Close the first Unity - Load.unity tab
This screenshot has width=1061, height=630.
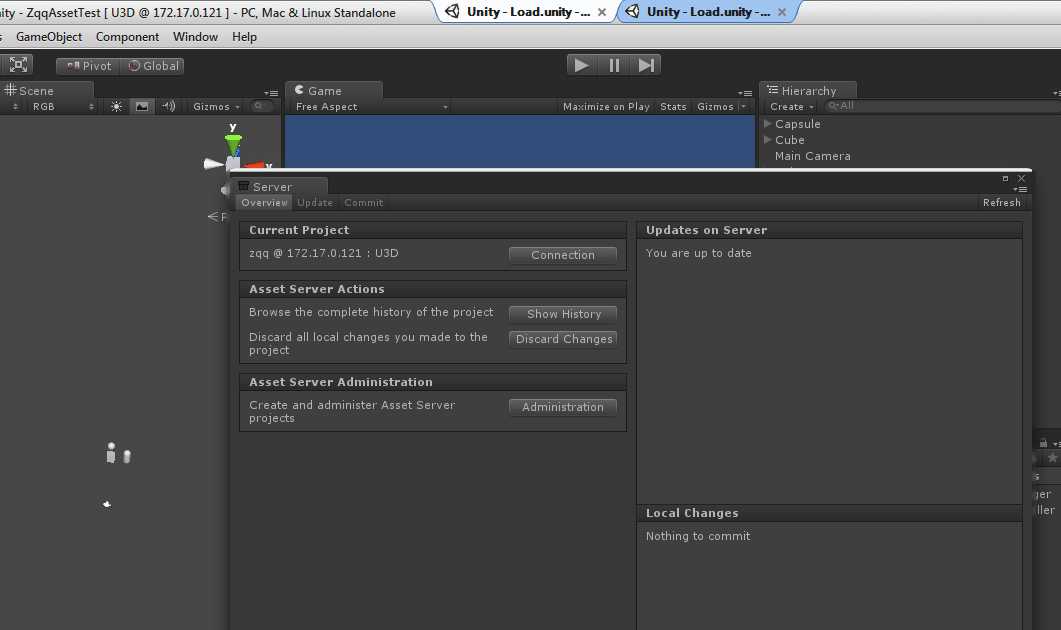[602, 12]
